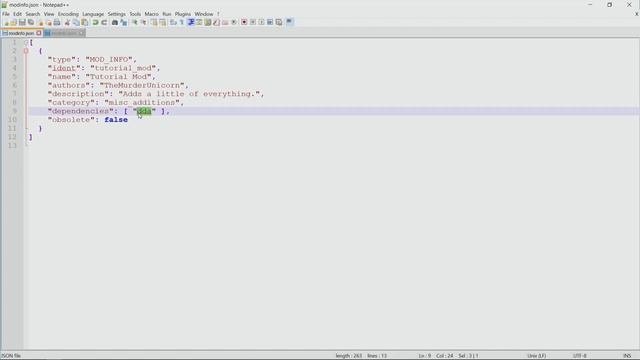Paste clipboard using toolbar Paste icon
The image size is (640, 360).
85,22
